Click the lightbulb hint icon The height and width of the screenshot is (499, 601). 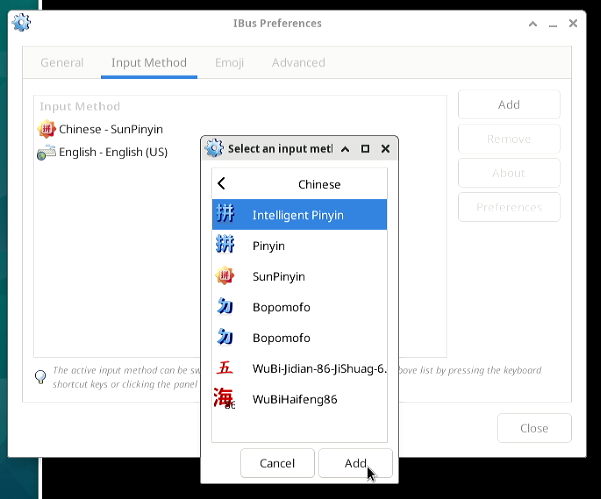41,377
